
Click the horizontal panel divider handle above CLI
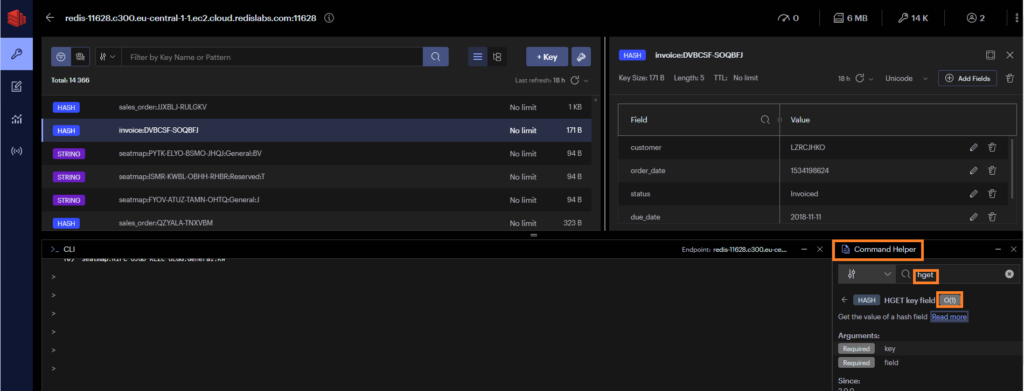click(x=533, y=235)
